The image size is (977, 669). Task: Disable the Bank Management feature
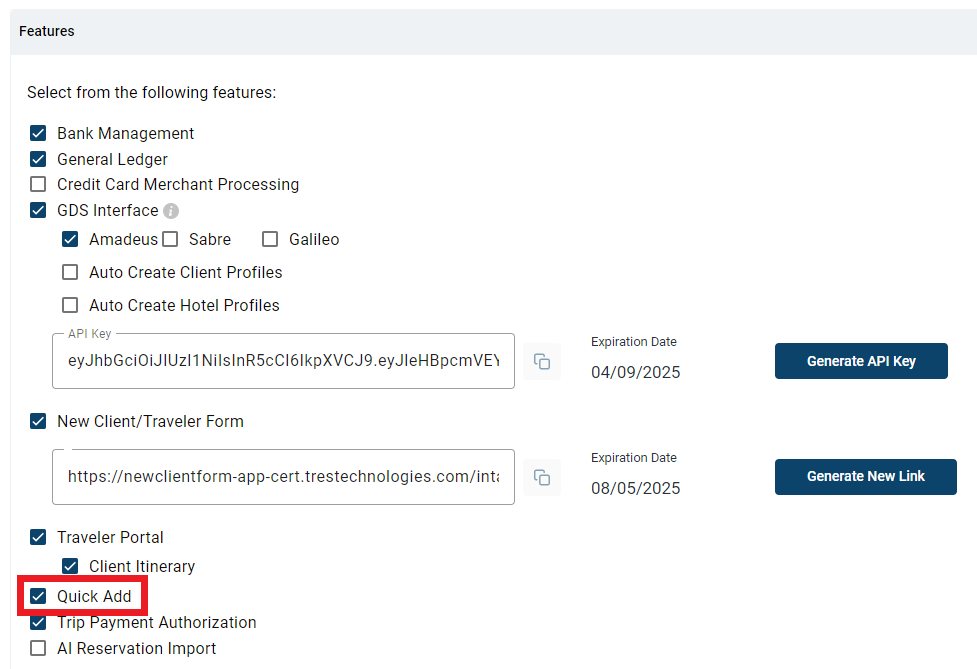[37, 132]
